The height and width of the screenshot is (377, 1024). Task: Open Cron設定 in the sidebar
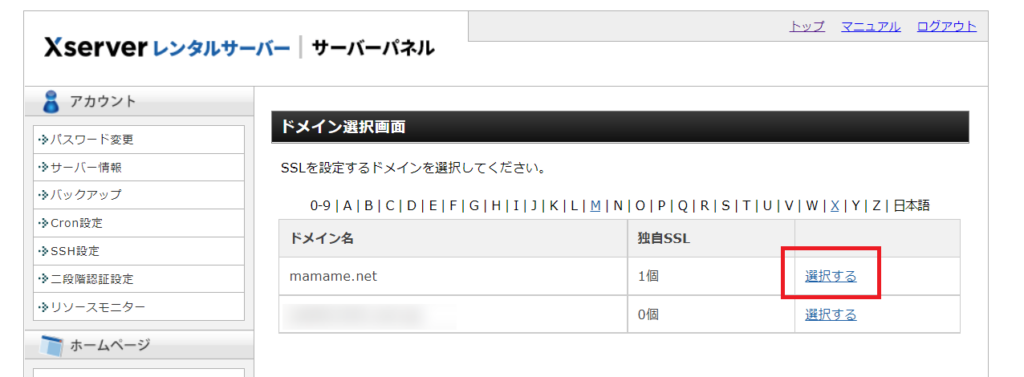pyautogui.click(x=139, y=223)
